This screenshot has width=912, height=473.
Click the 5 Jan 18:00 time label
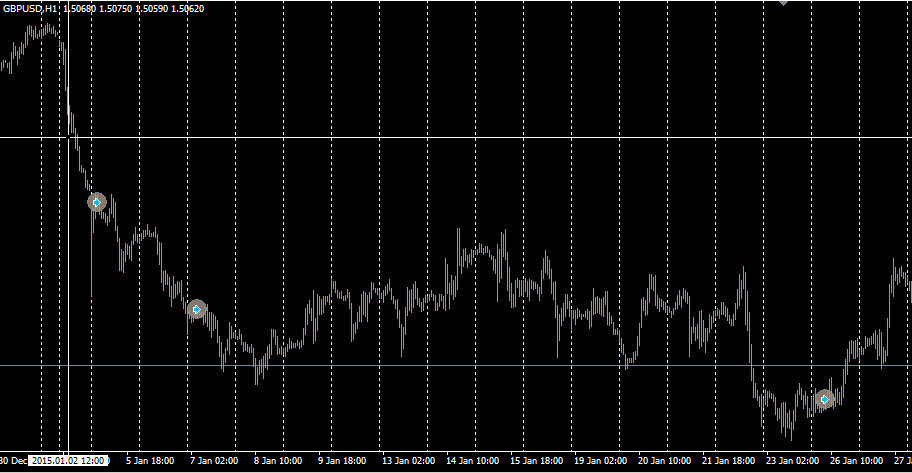click(x=150, y=461)
